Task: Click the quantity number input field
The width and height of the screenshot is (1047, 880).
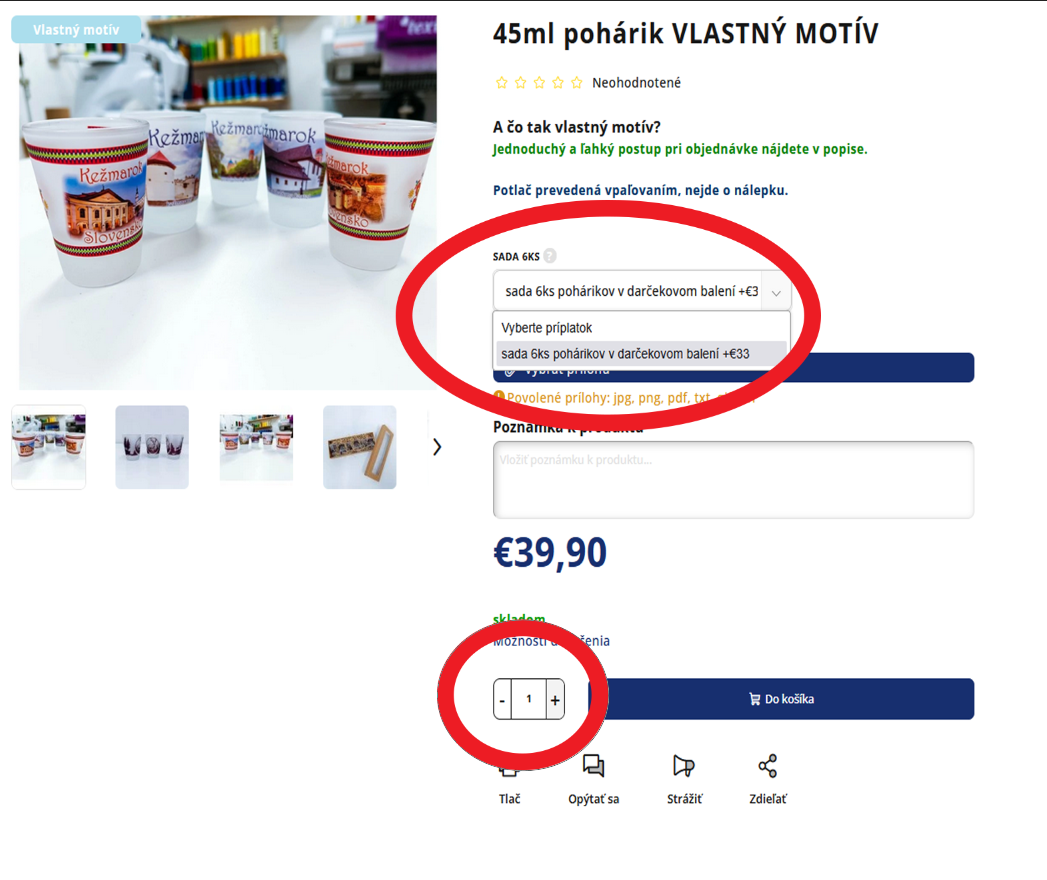Action: 529,700
